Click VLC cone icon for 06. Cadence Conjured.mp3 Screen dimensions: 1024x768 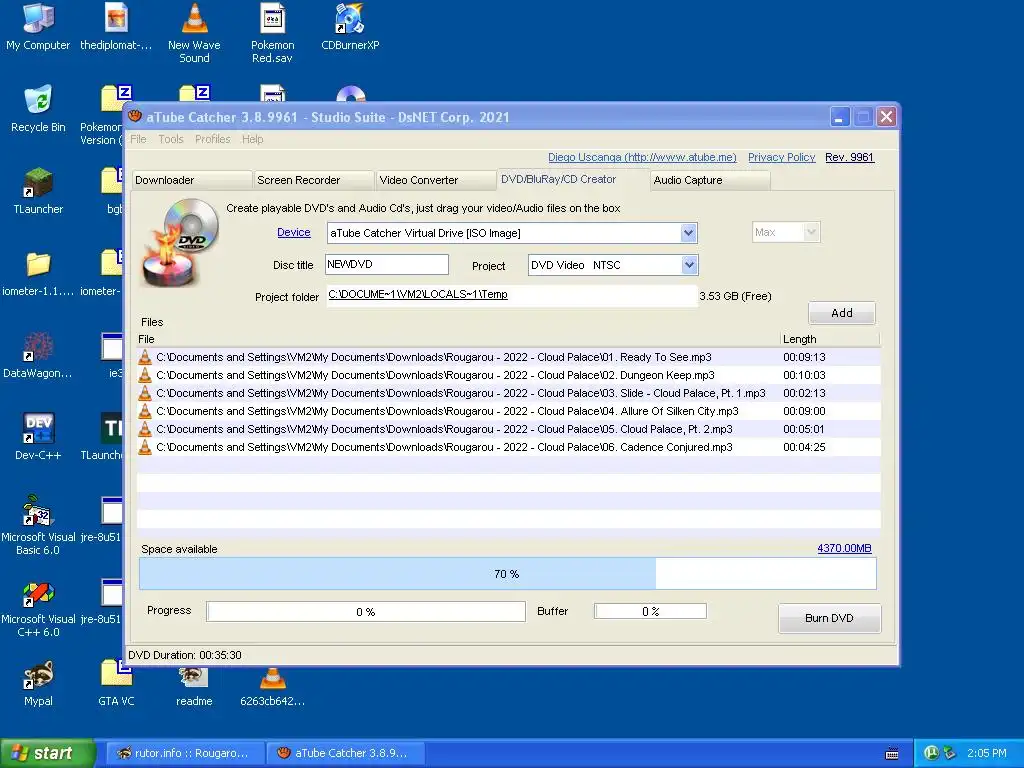click(x=145, y=447)
